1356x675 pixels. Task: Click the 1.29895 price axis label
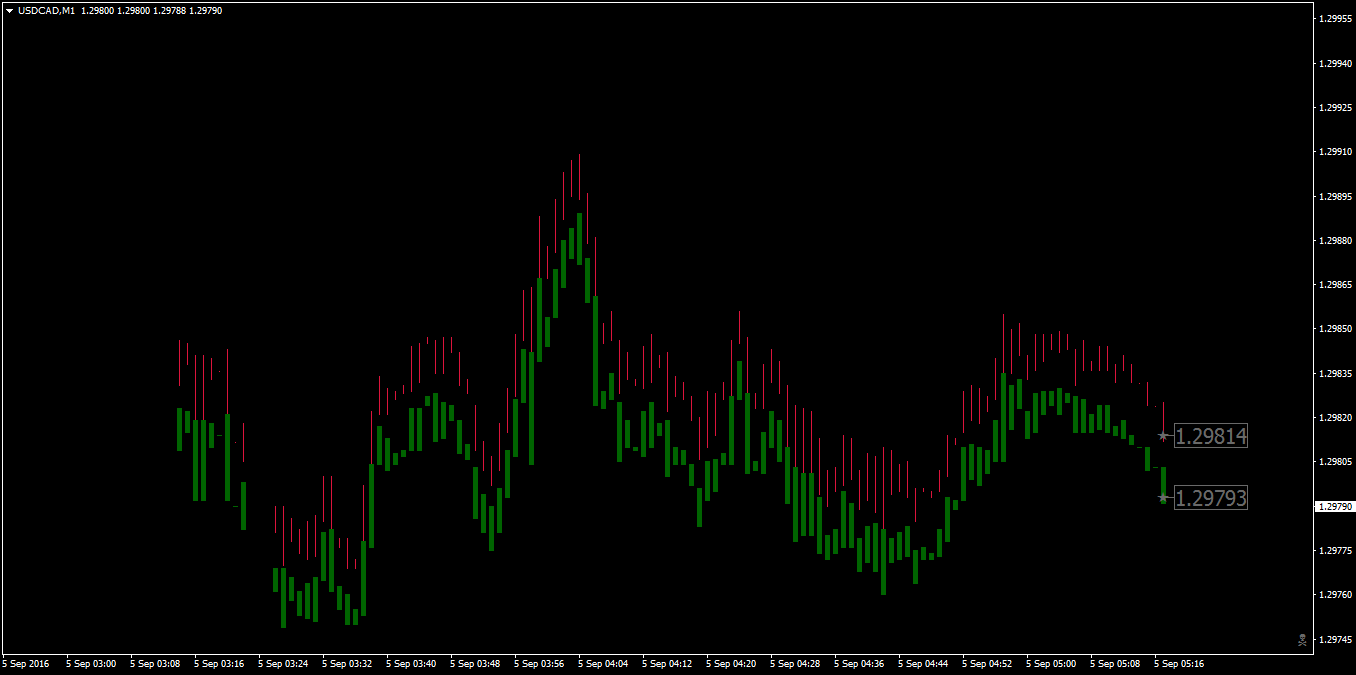click(x=1336, y=197)
